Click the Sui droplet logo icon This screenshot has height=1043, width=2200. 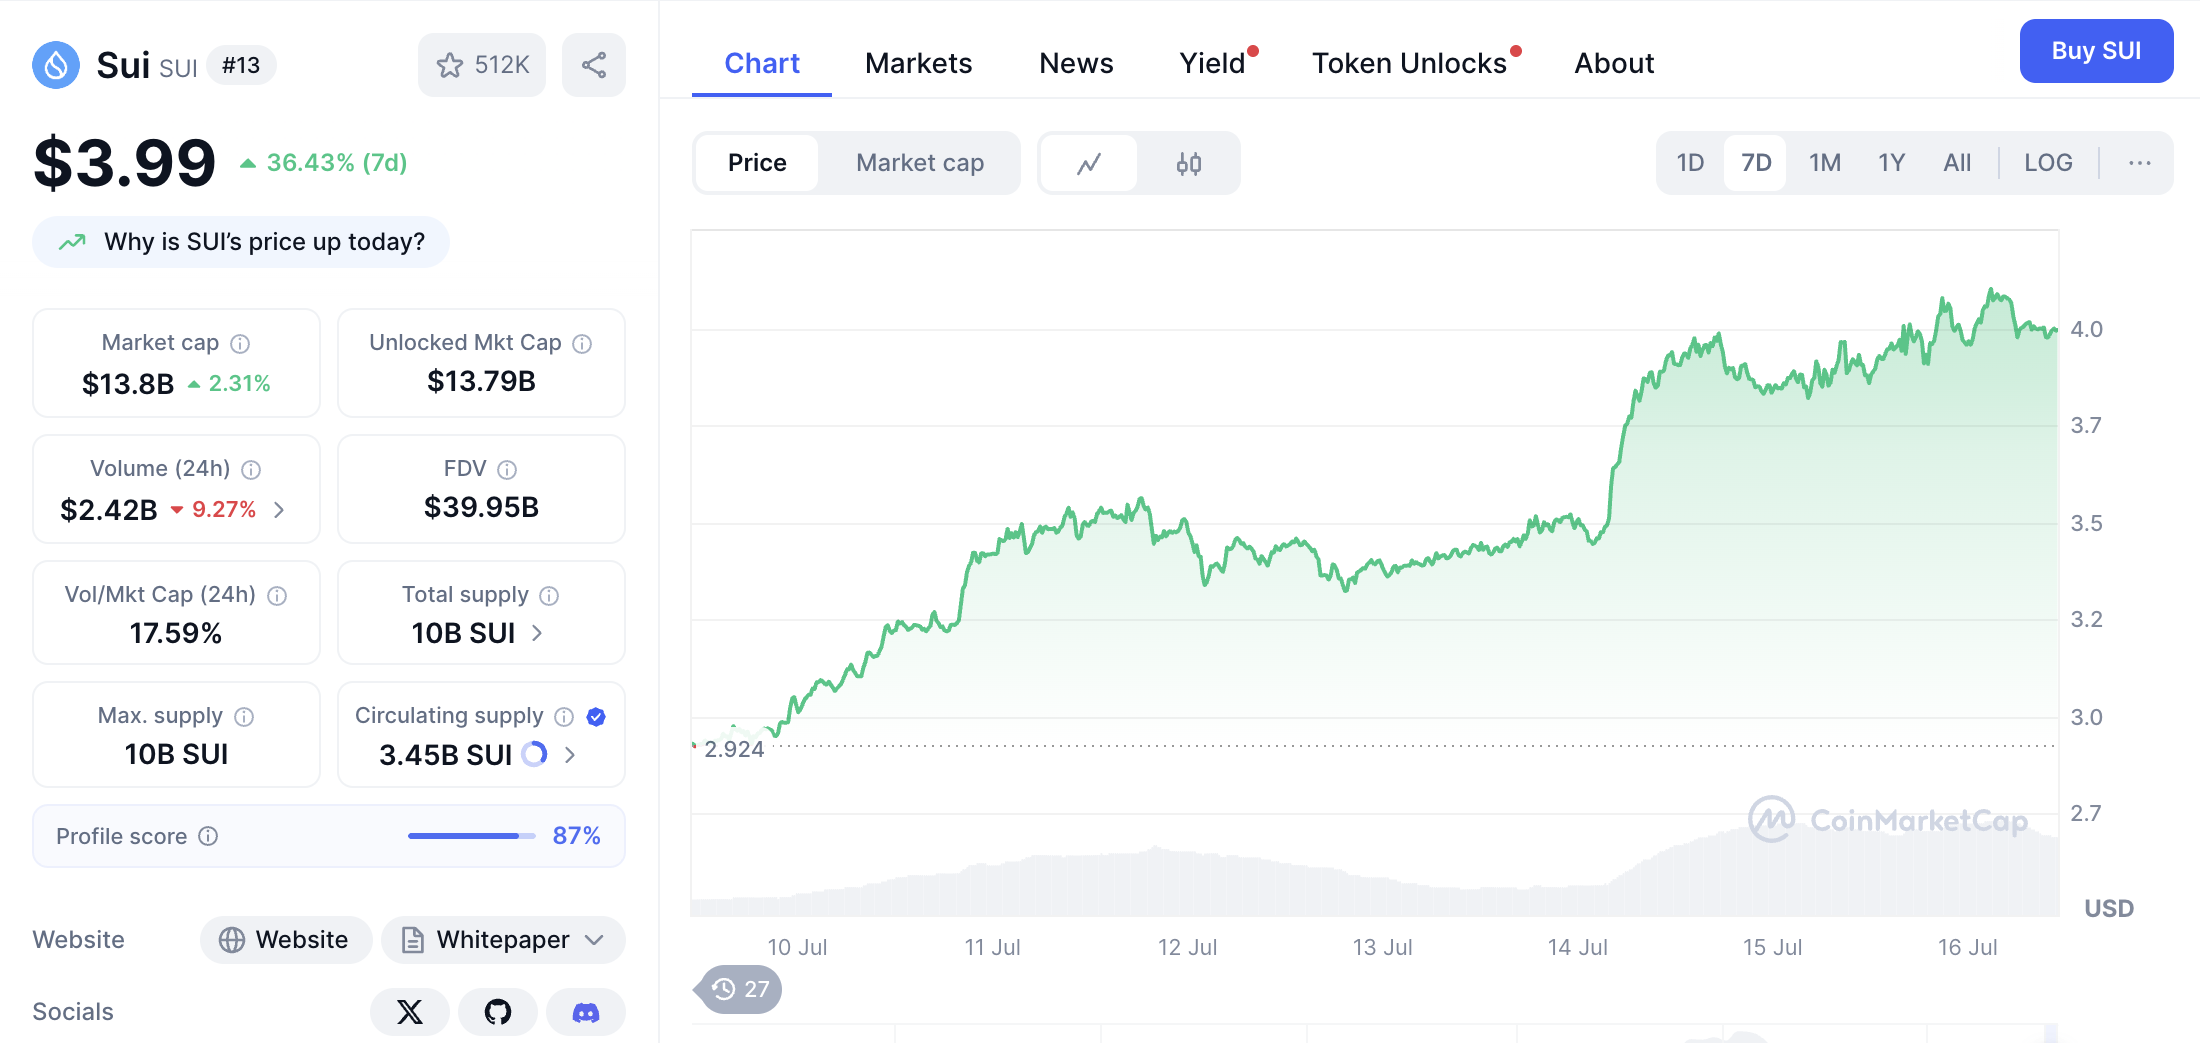[56, 65]
